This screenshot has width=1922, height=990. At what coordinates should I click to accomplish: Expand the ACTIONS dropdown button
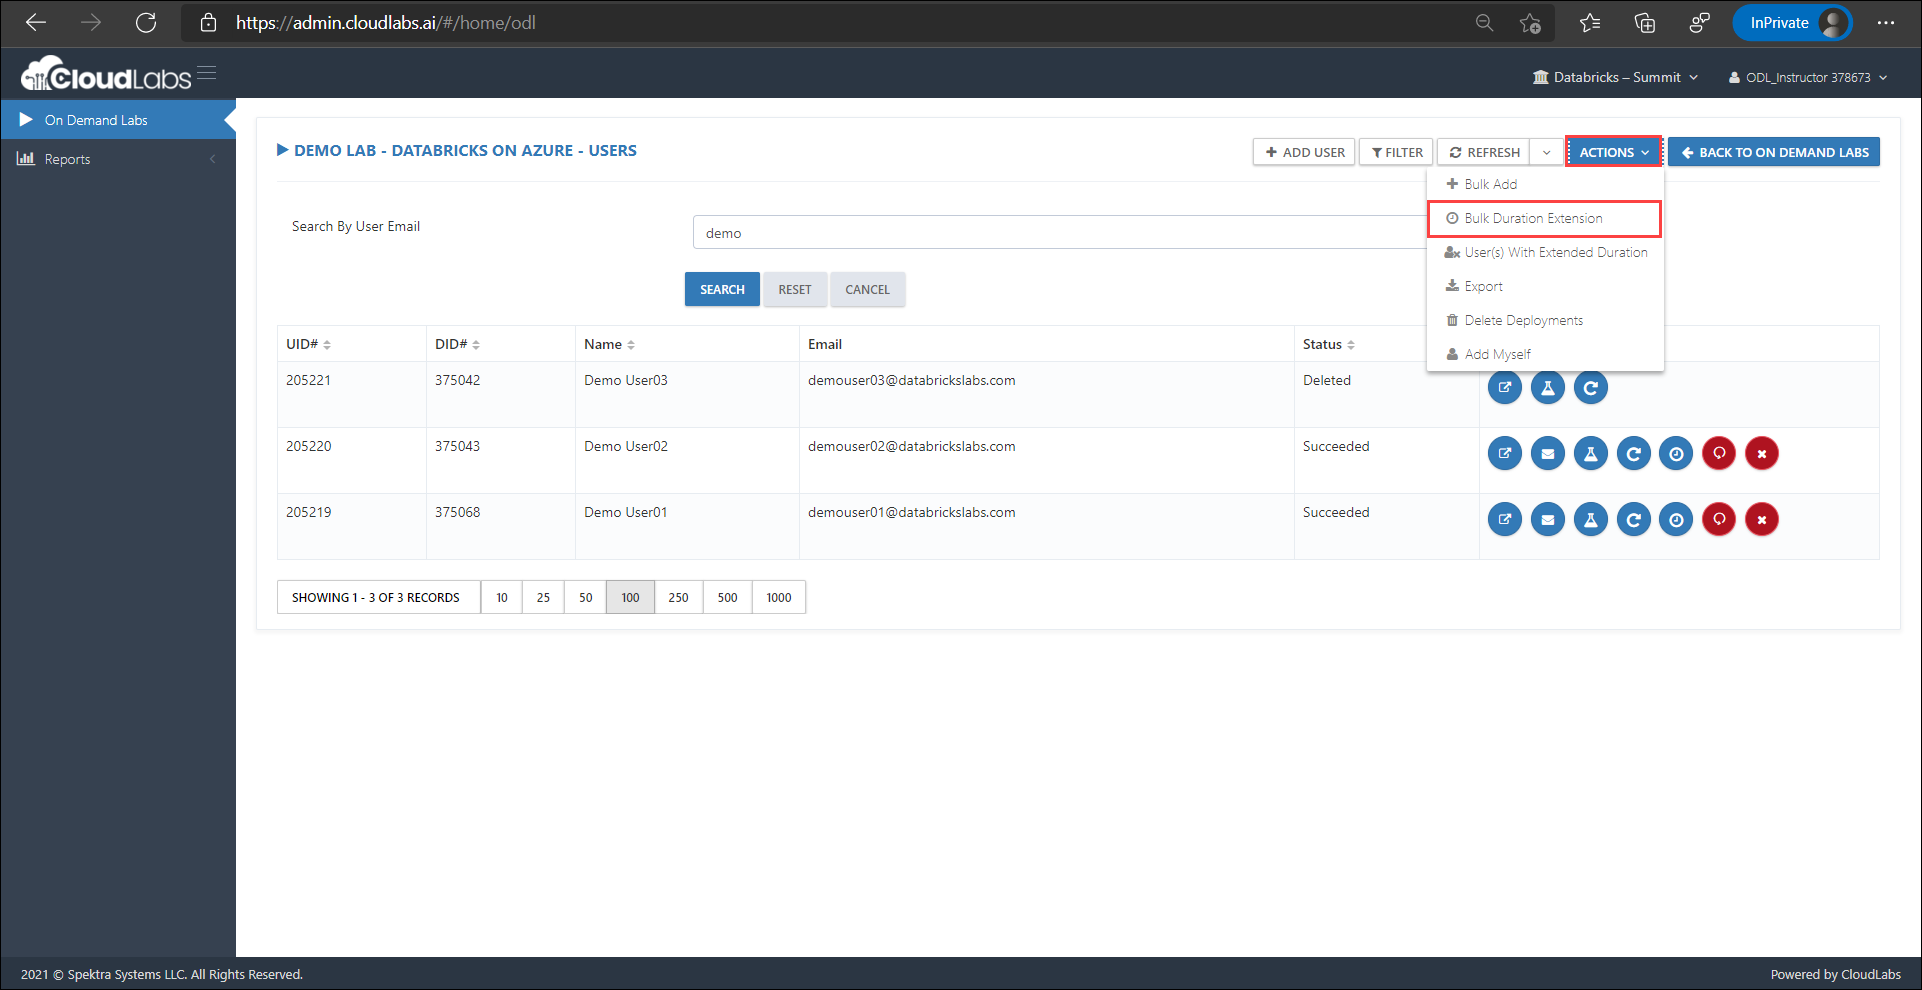tap(1614, 152)
